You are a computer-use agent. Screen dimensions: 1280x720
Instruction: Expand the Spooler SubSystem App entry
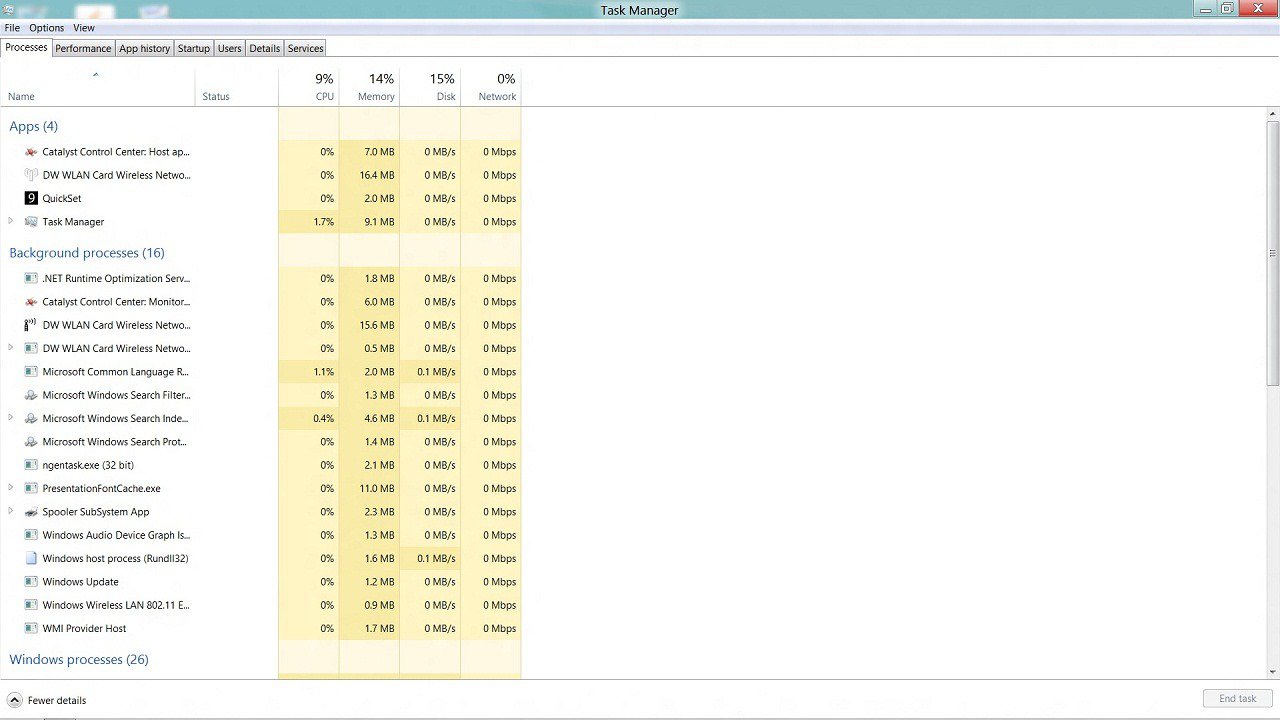tap(11, 511)
